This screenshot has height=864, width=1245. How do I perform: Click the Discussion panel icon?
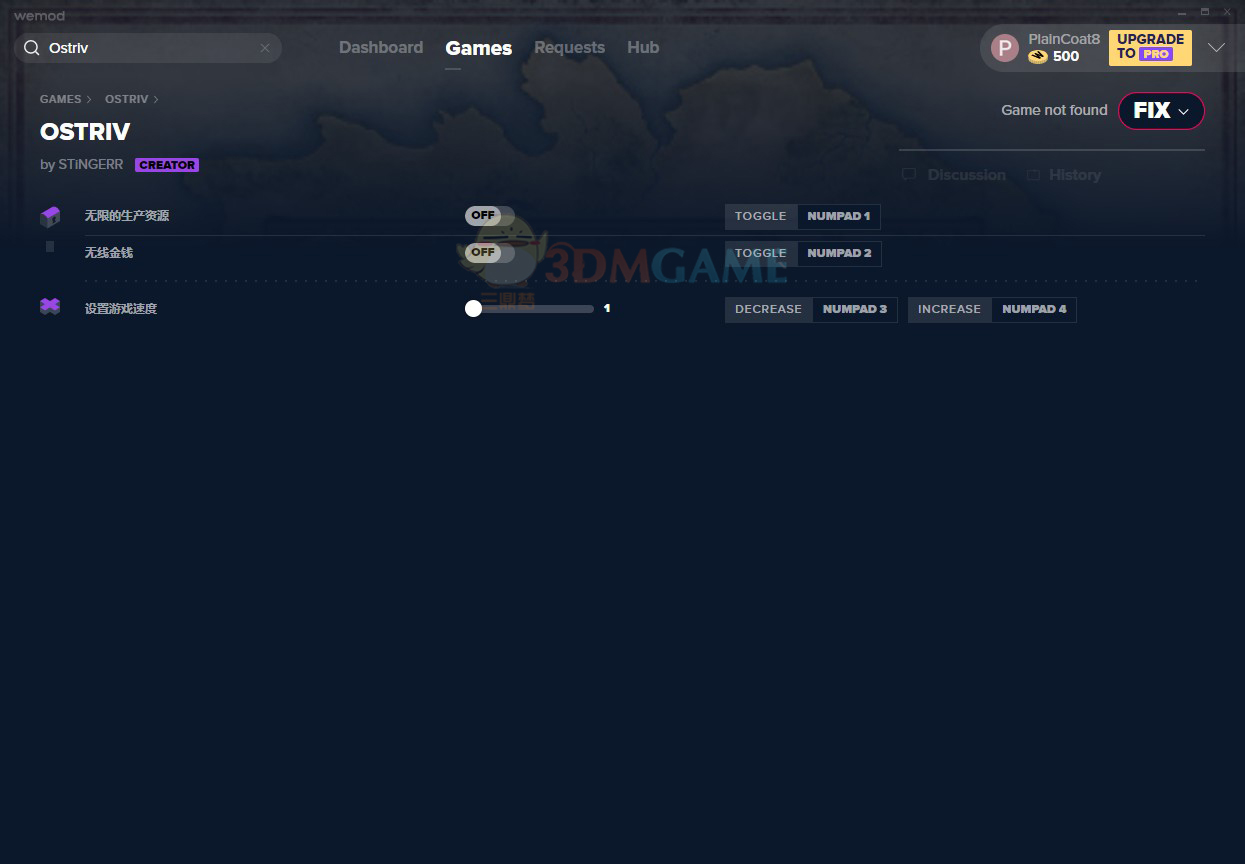pyautogui.click(x=909, y=175)
